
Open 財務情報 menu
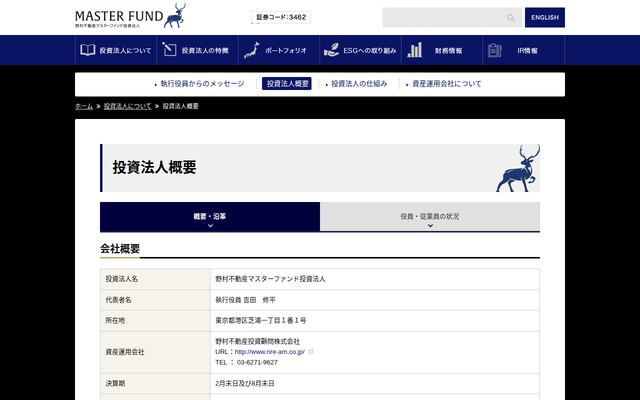[x=442, y=50]
